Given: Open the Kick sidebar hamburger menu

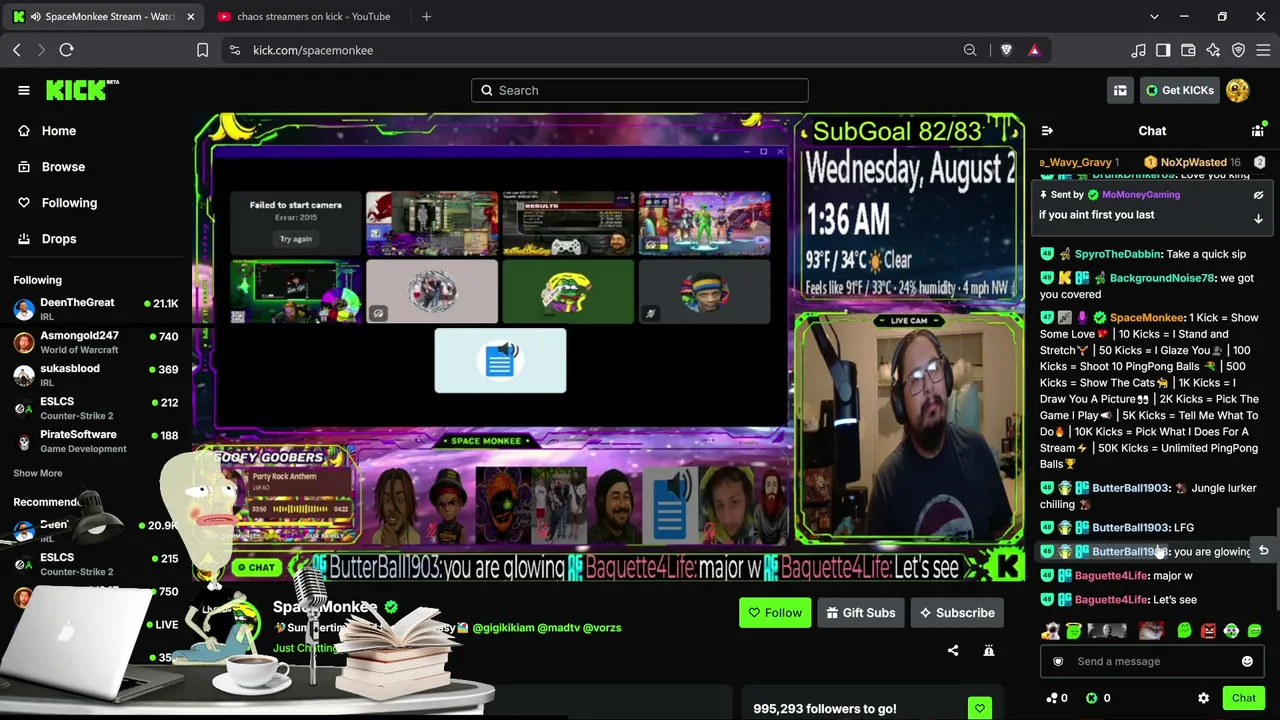Looking at the screenshot, I should [x=24, y=90].
